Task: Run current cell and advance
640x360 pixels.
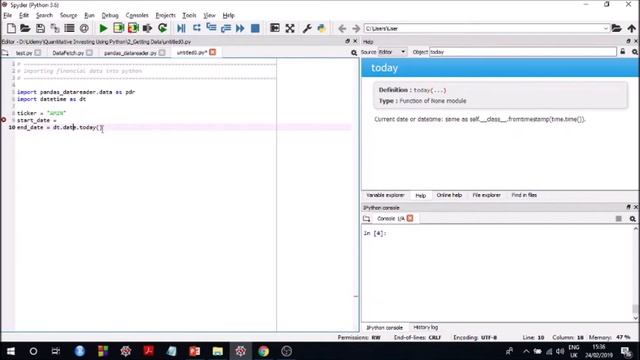Action: coord(133,28)
